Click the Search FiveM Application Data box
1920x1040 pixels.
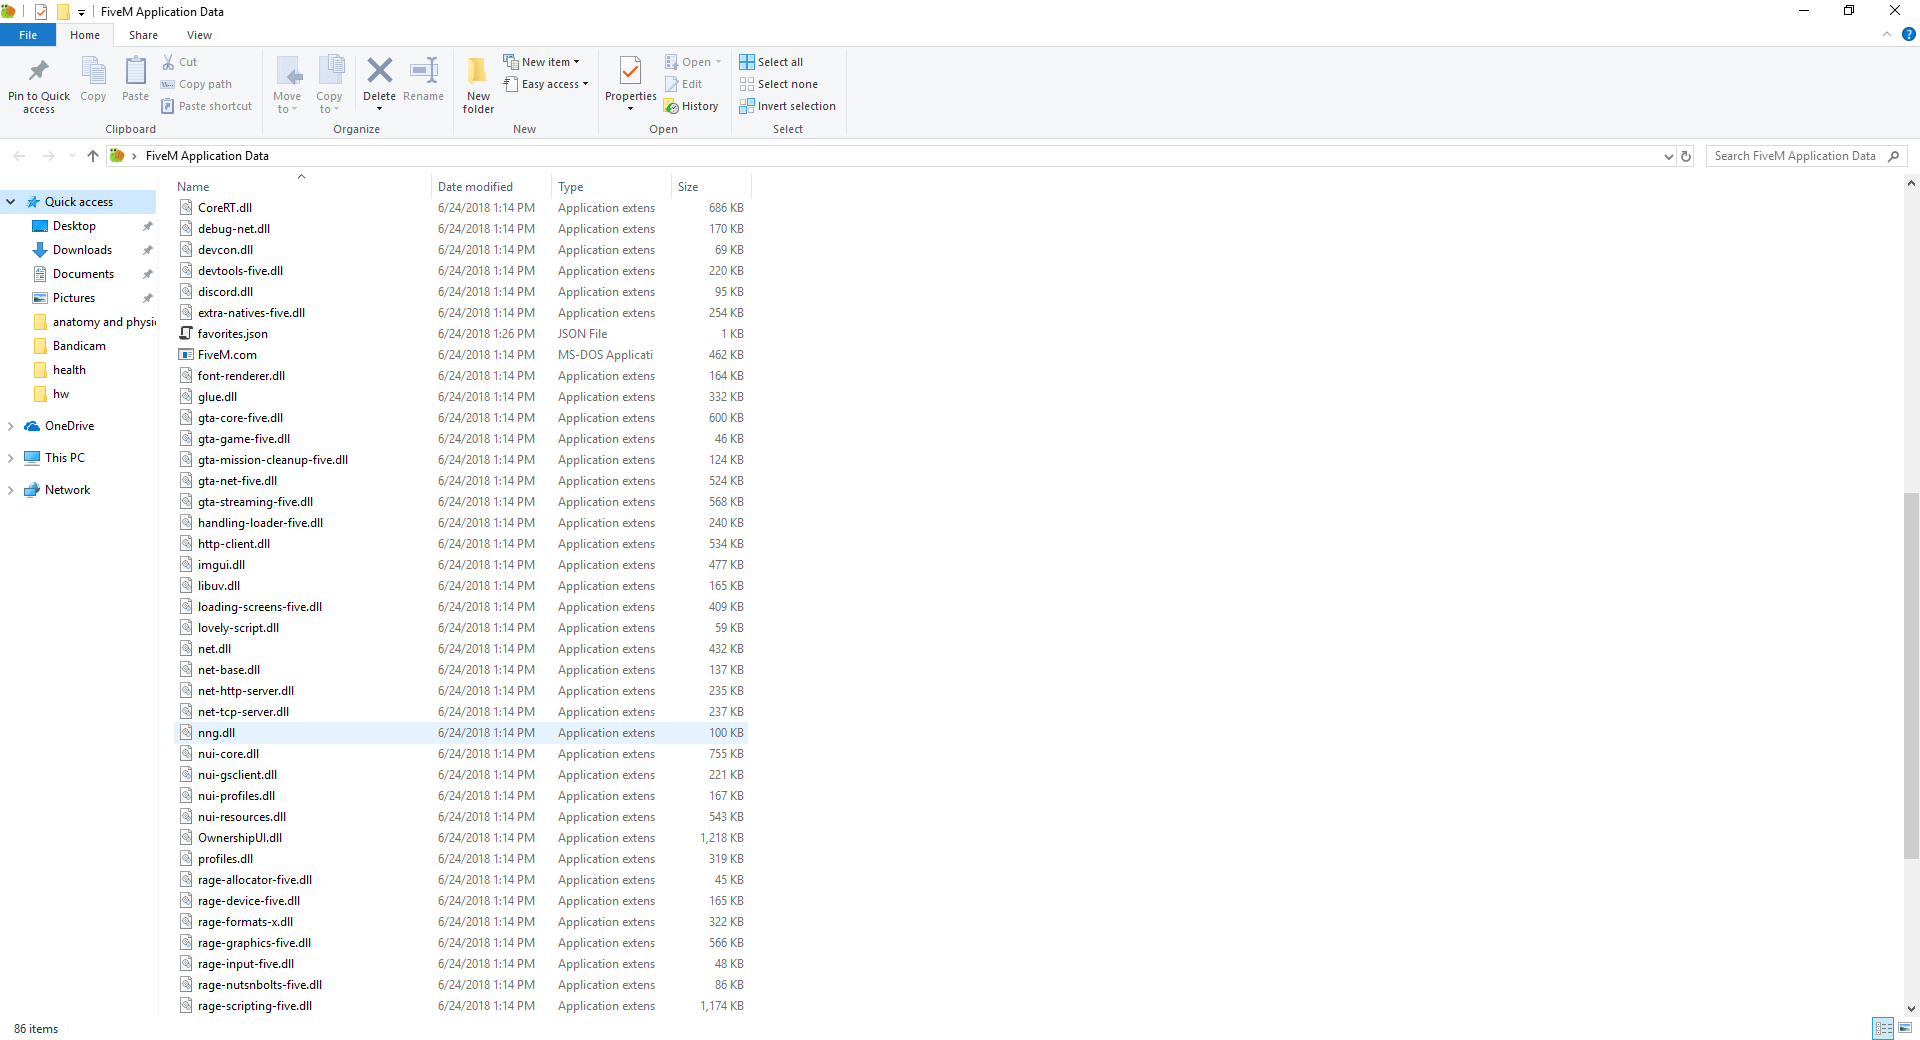1795,156
